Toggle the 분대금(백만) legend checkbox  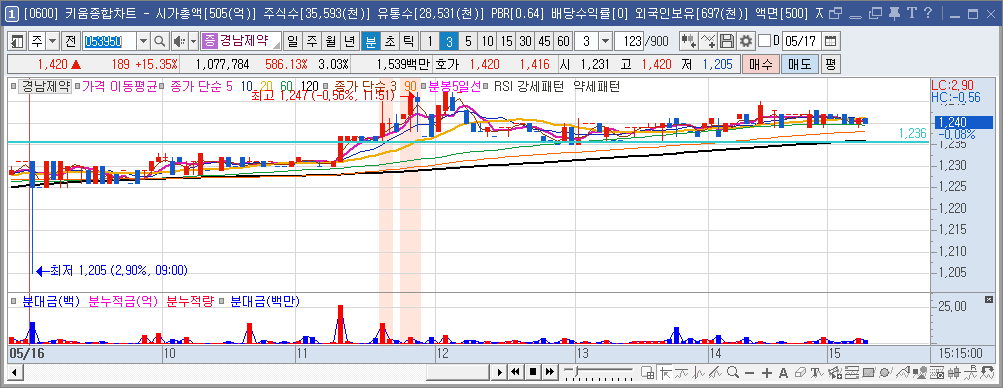[x=222, y=300]
